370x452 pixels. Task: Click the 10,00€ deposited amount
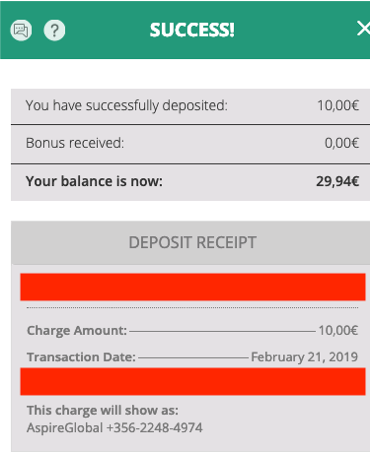[x=338, y=105]
